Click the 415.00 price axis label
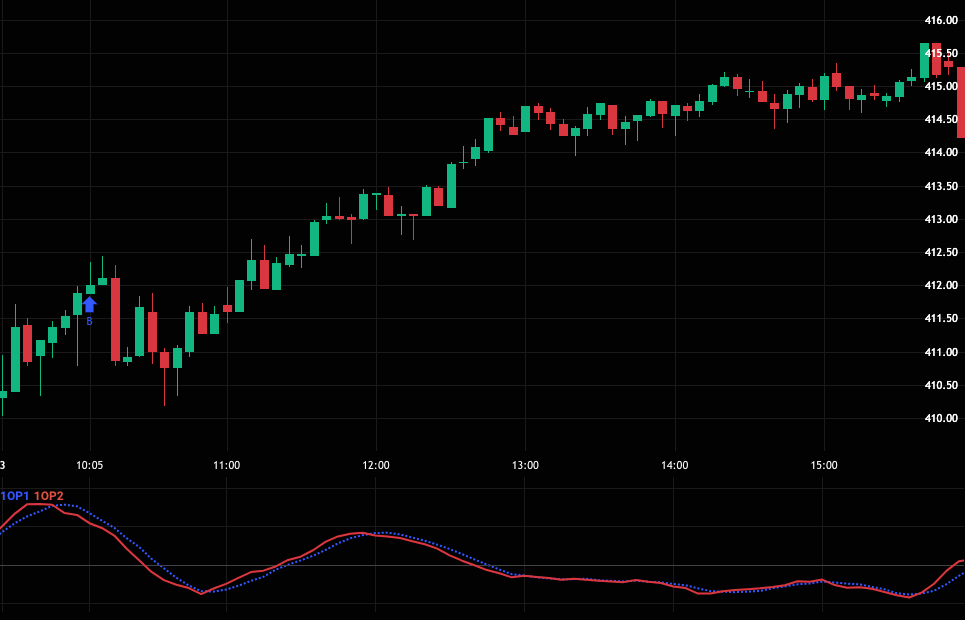This screenshot has width=965, height=620. [941, 86]
